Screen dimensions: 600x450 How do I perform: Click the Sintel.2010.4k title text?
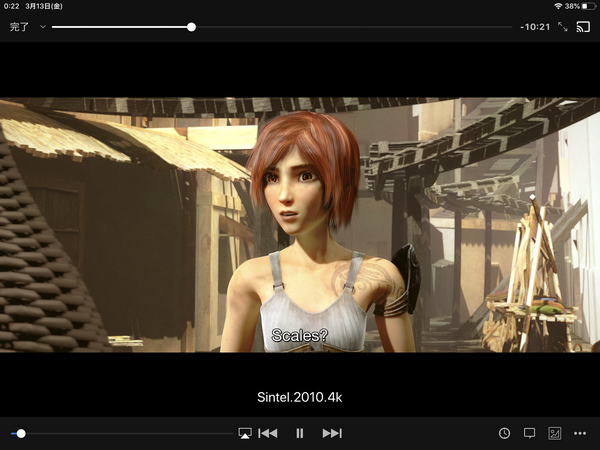(x=300, y=397)
